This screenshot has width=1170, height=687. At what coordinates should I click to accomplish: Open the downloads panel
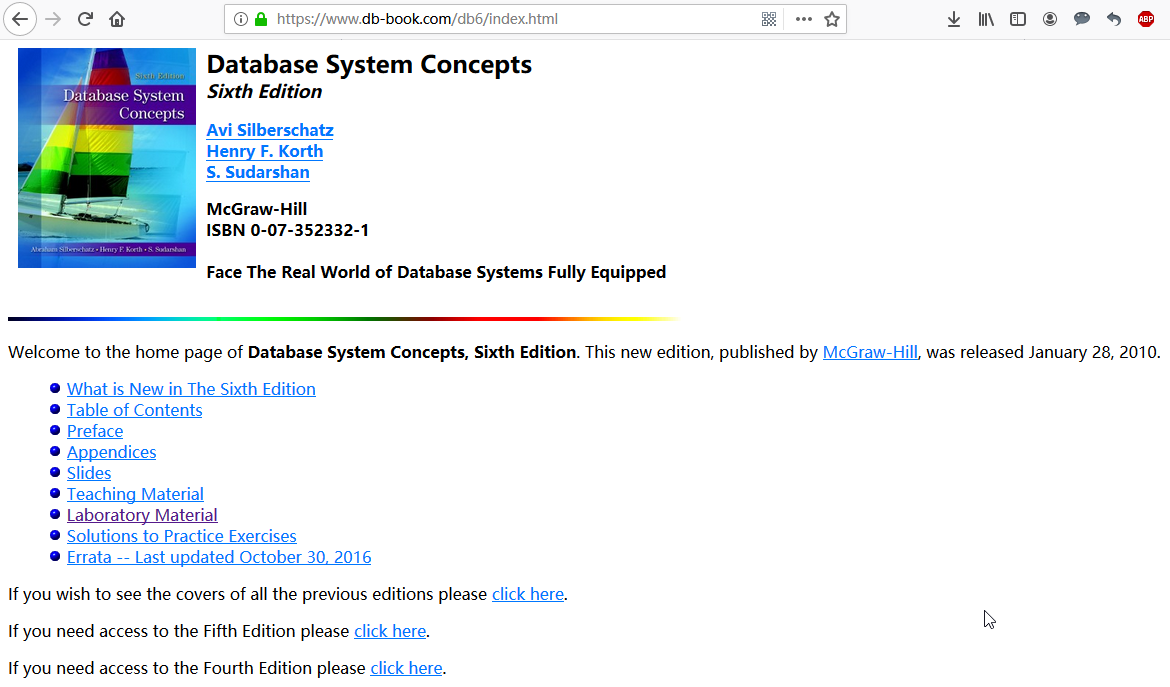[x=954, y=19]
